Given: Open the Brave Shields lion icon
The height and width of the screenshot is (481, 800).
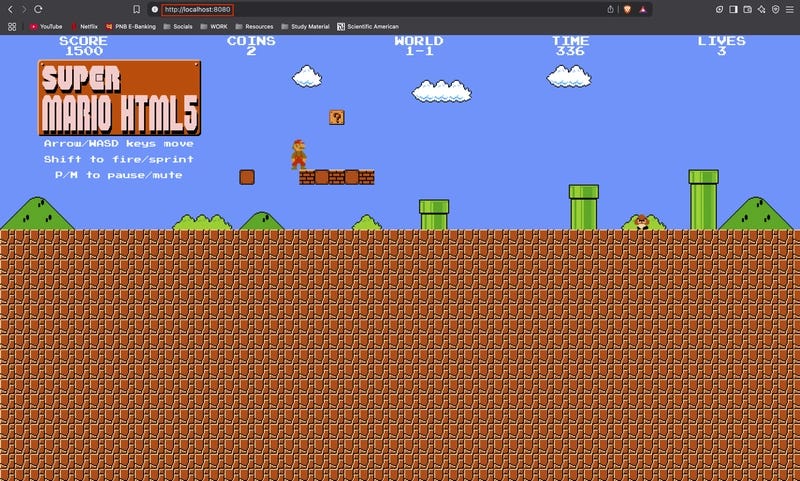Looking at the screenshot, I should [x=628, y=9].
